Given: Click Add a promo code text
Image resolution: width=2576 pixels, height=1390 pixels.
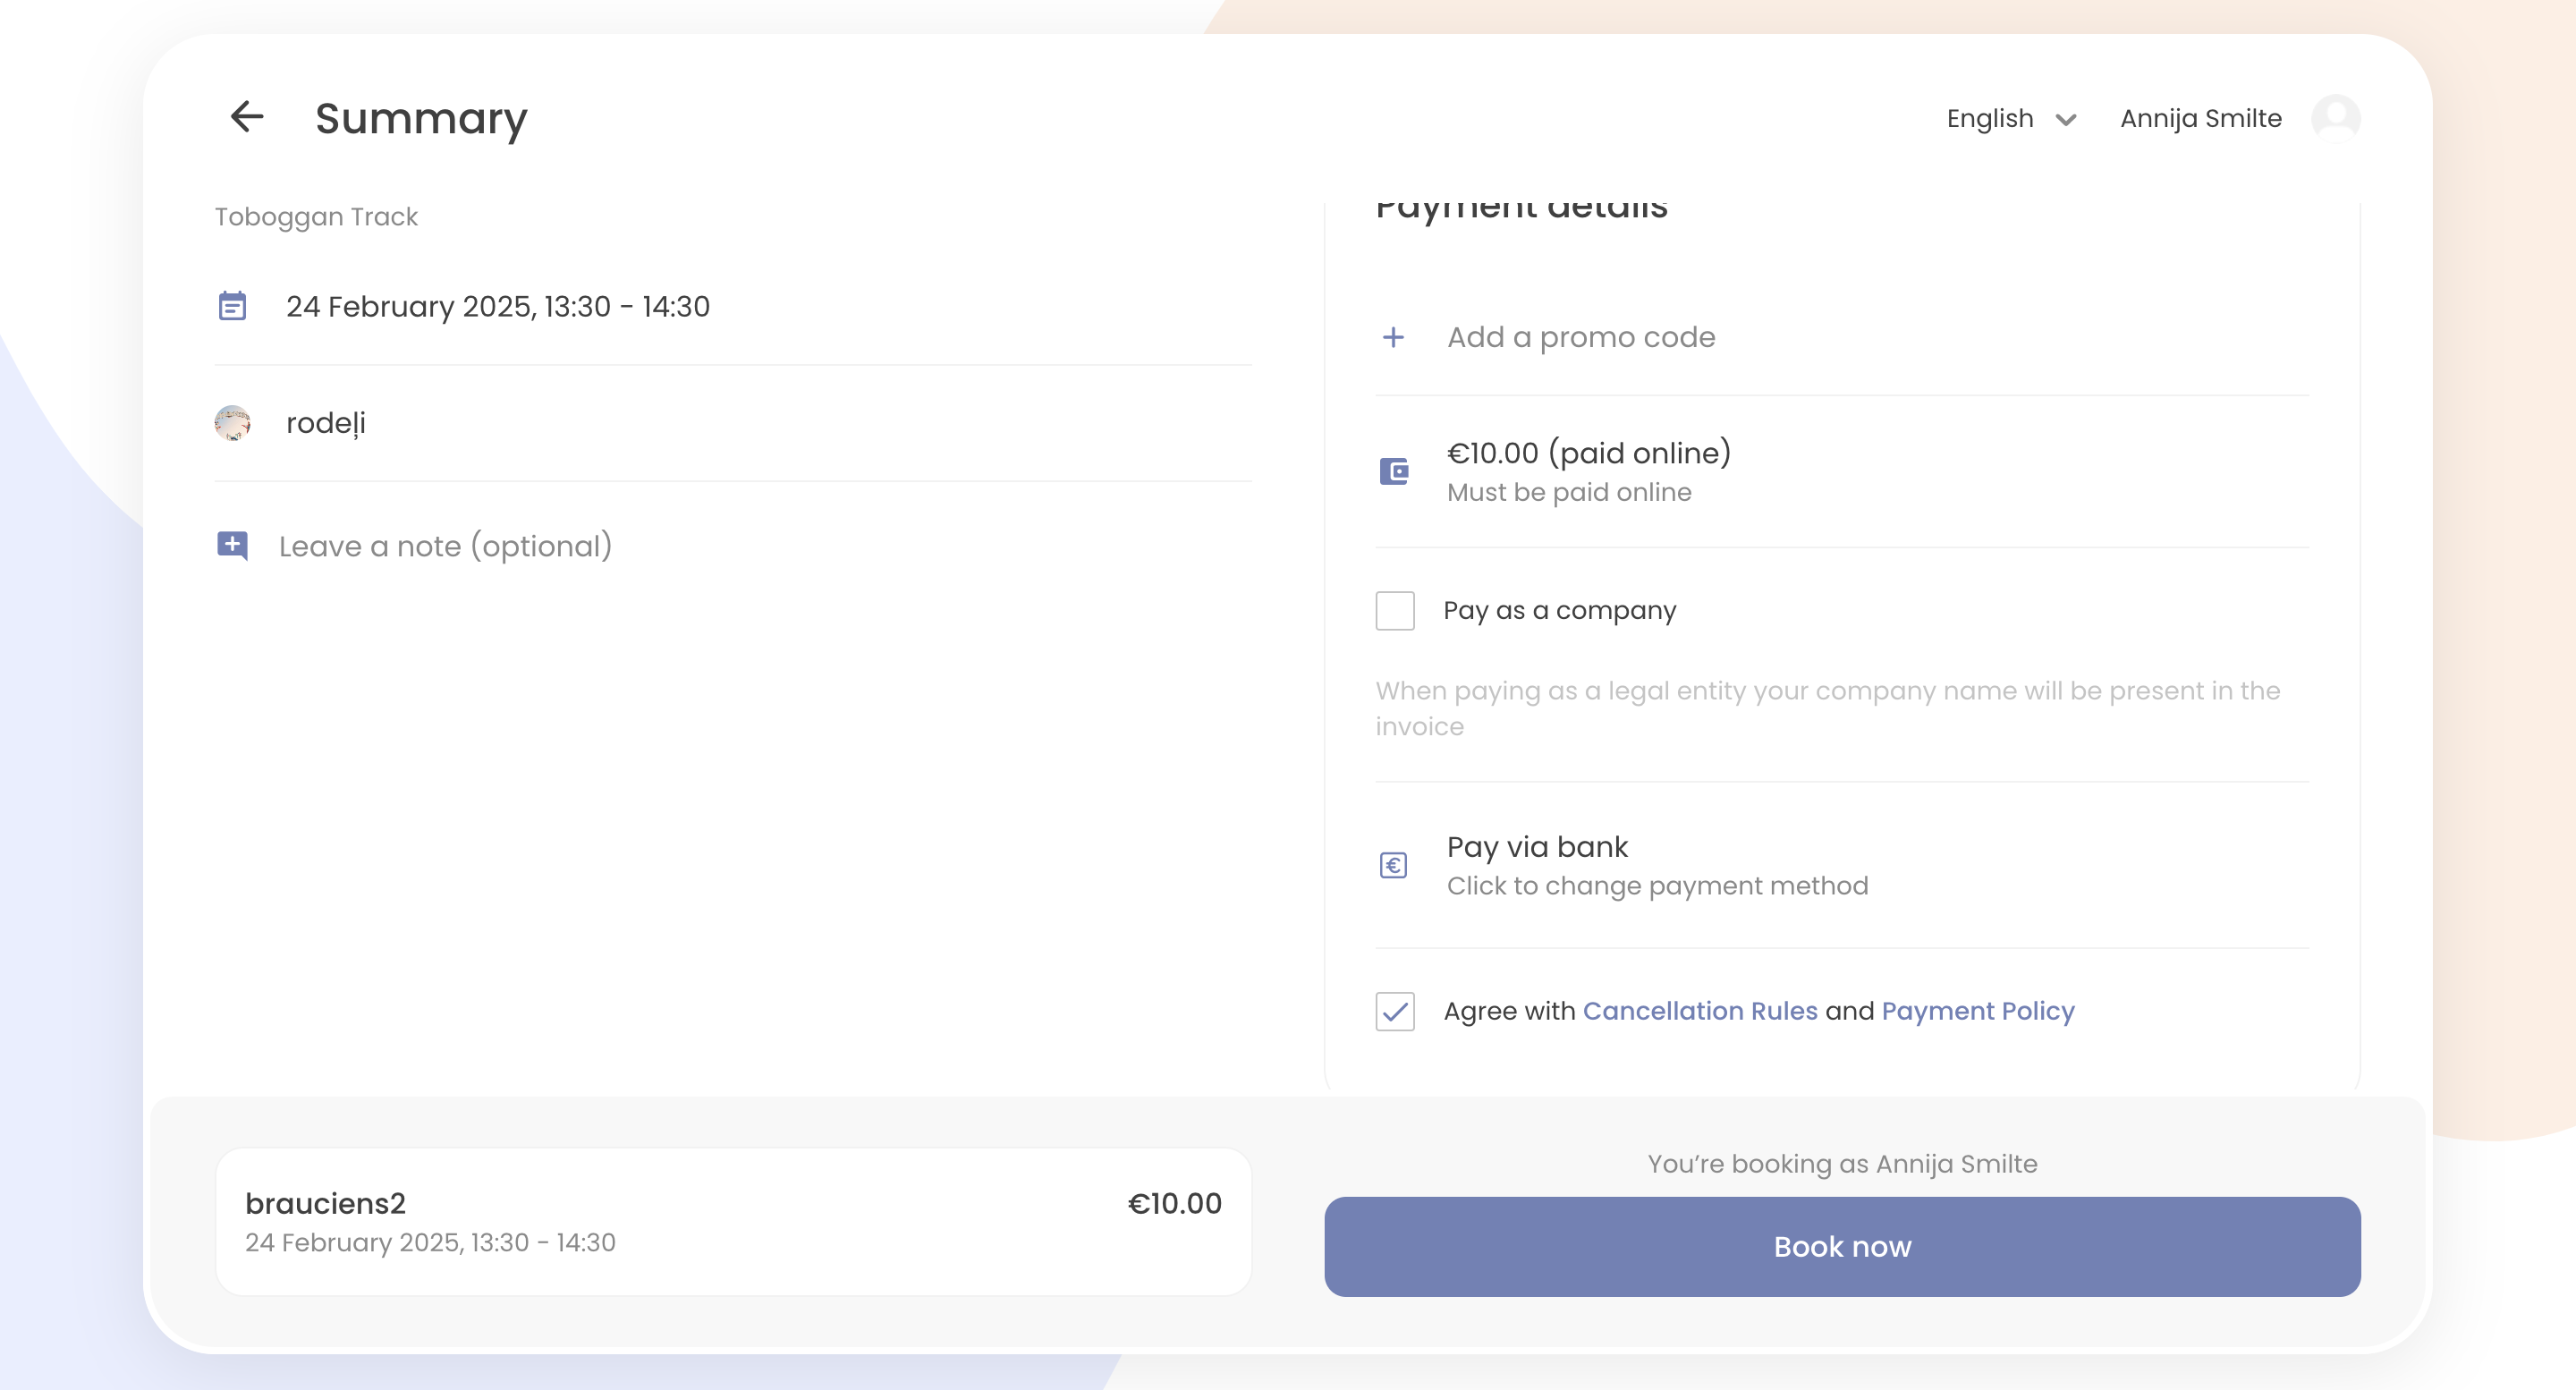Looking at the screenshot, I should coord(1580,337).
